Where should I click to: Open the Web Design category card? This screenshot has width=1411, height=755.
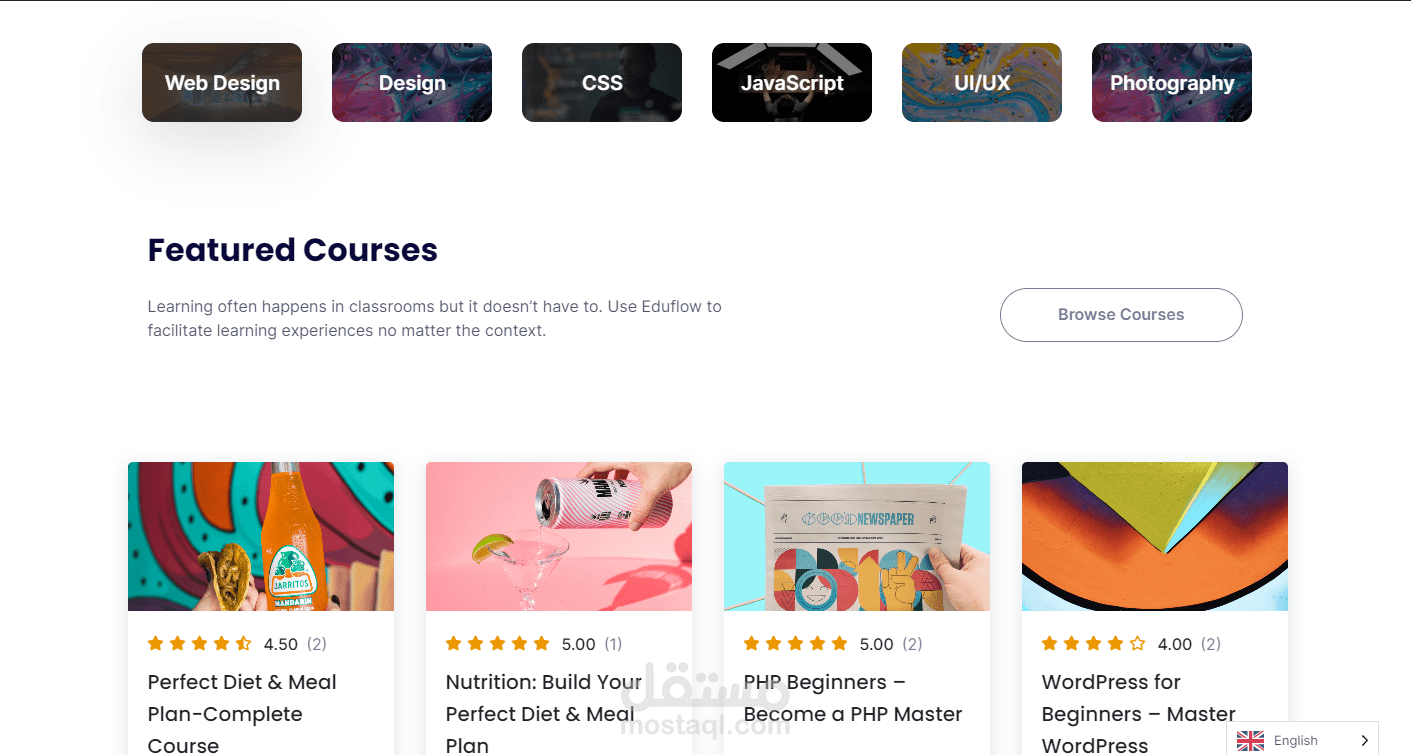[222, 83]
